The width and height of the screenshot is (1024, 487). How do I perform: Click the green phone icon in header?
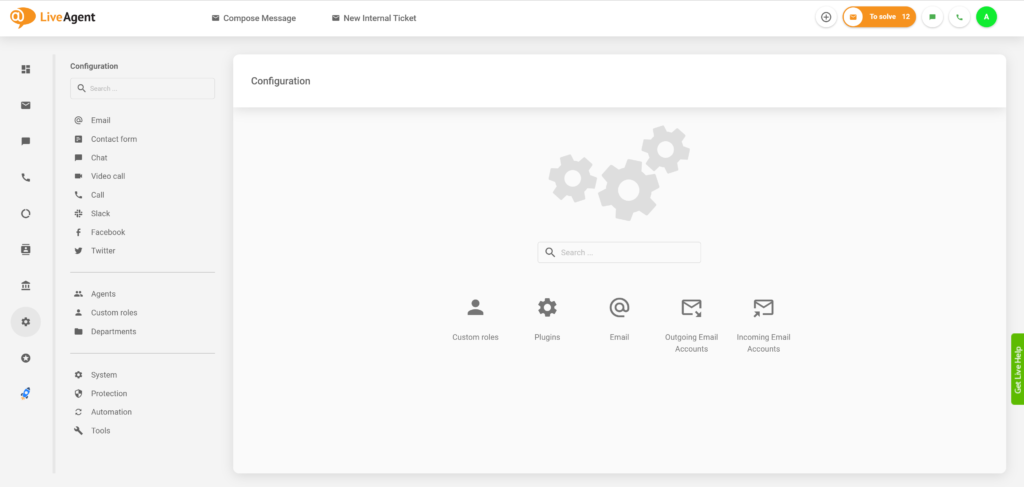coord(959,17)
